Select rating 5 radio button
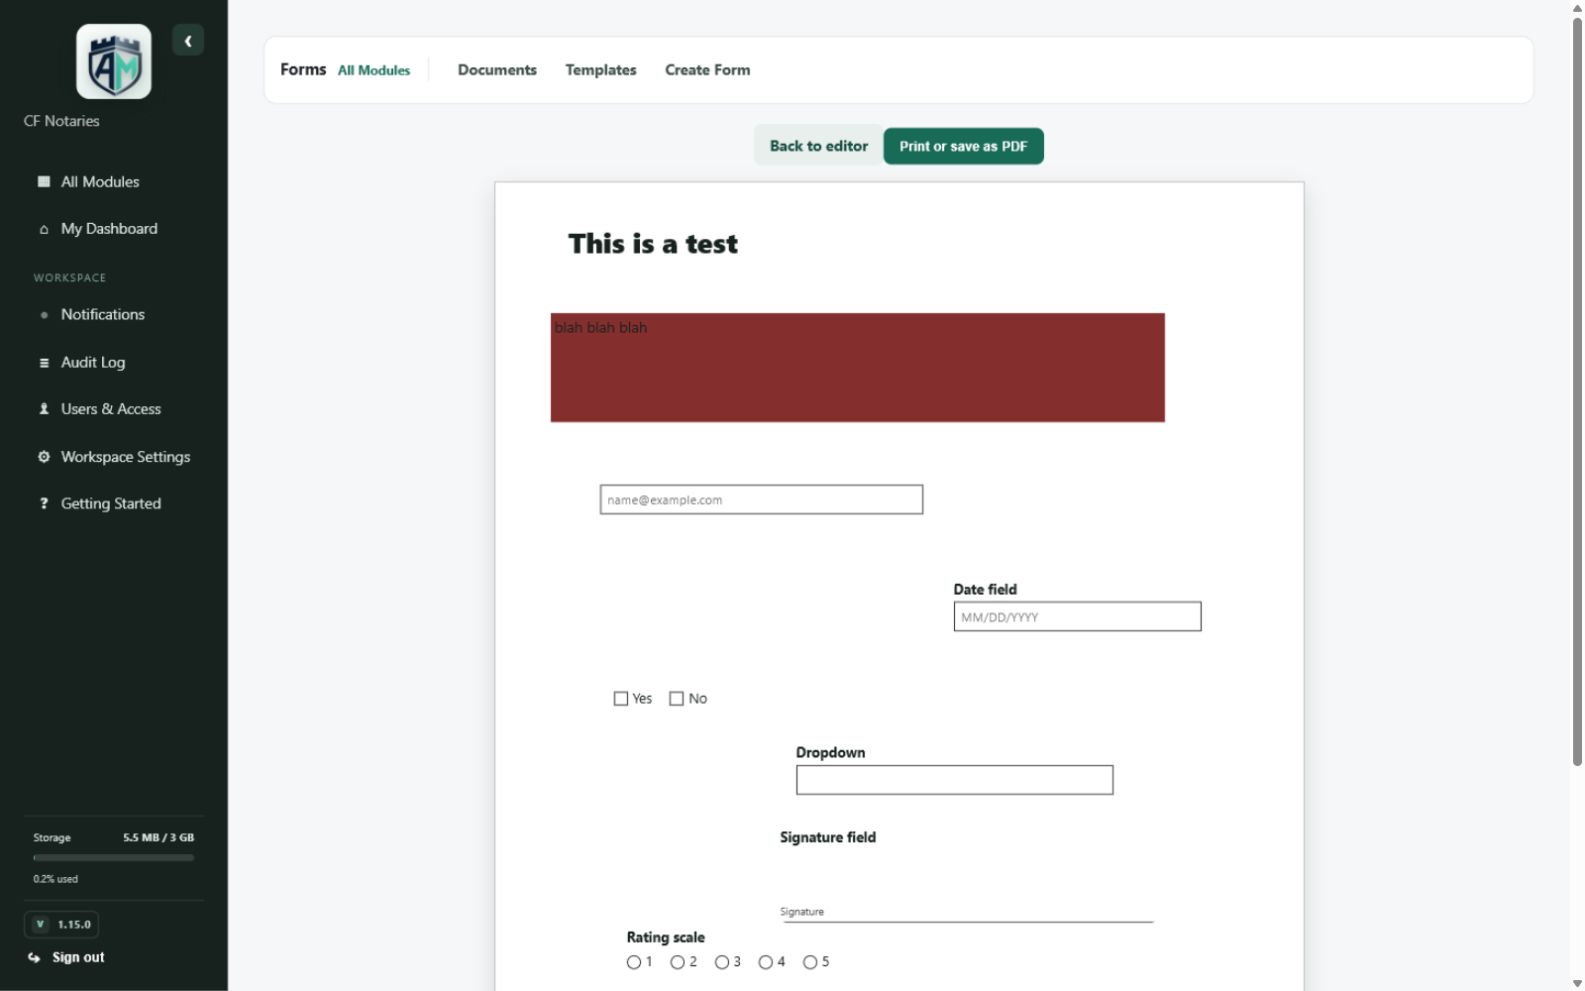The image size is (1585, 991). click(x=810, y=963)
